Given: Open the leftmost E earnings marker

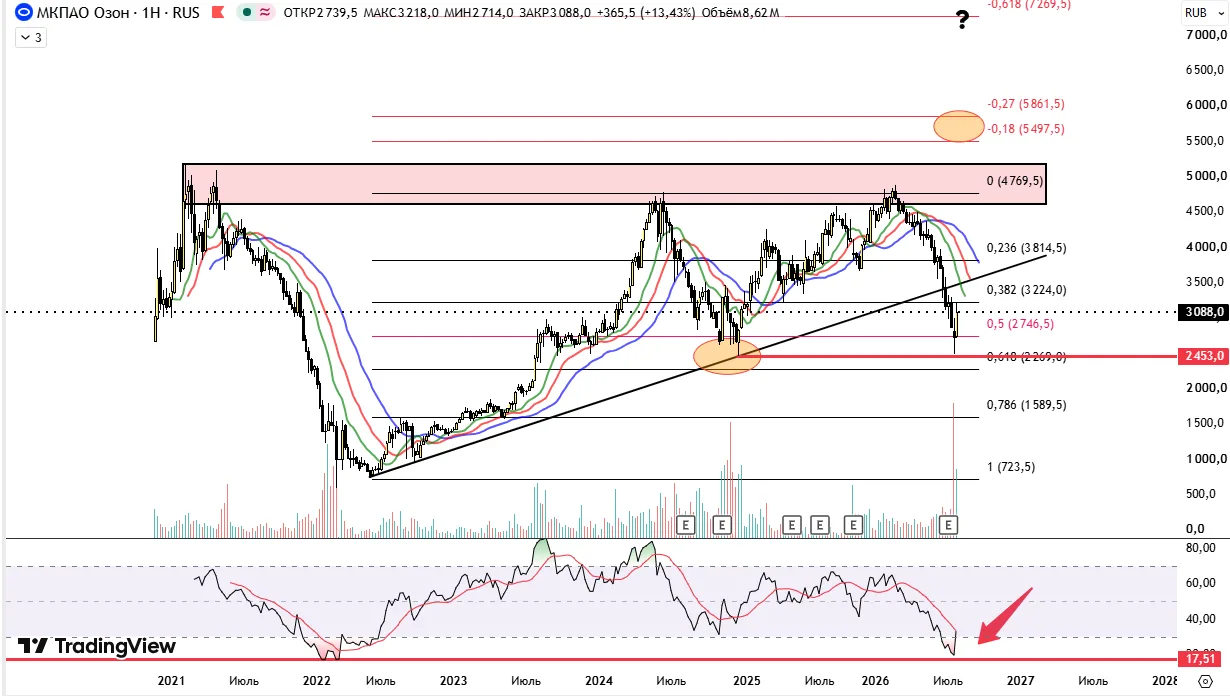Looking at the screenshot, I should (686, 523).
